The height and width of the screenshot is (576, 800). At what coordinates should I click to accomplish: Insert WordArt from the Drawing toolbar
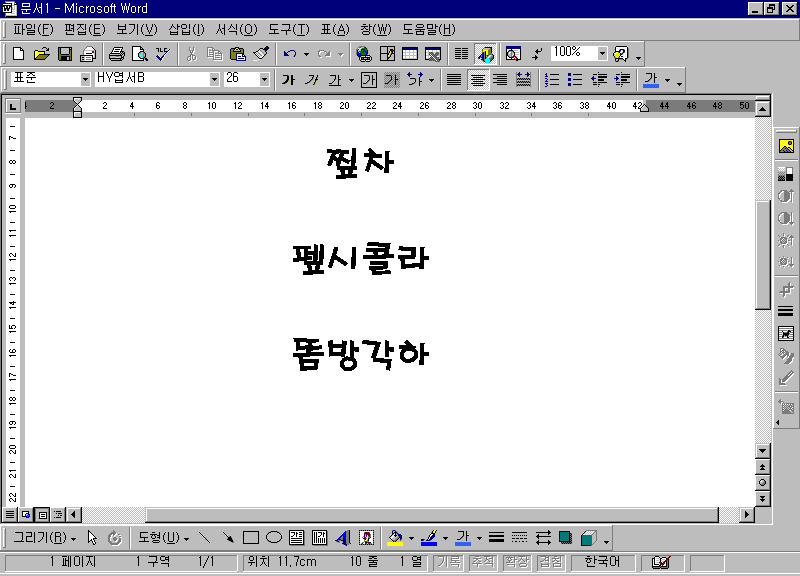(x=343, y=538)
